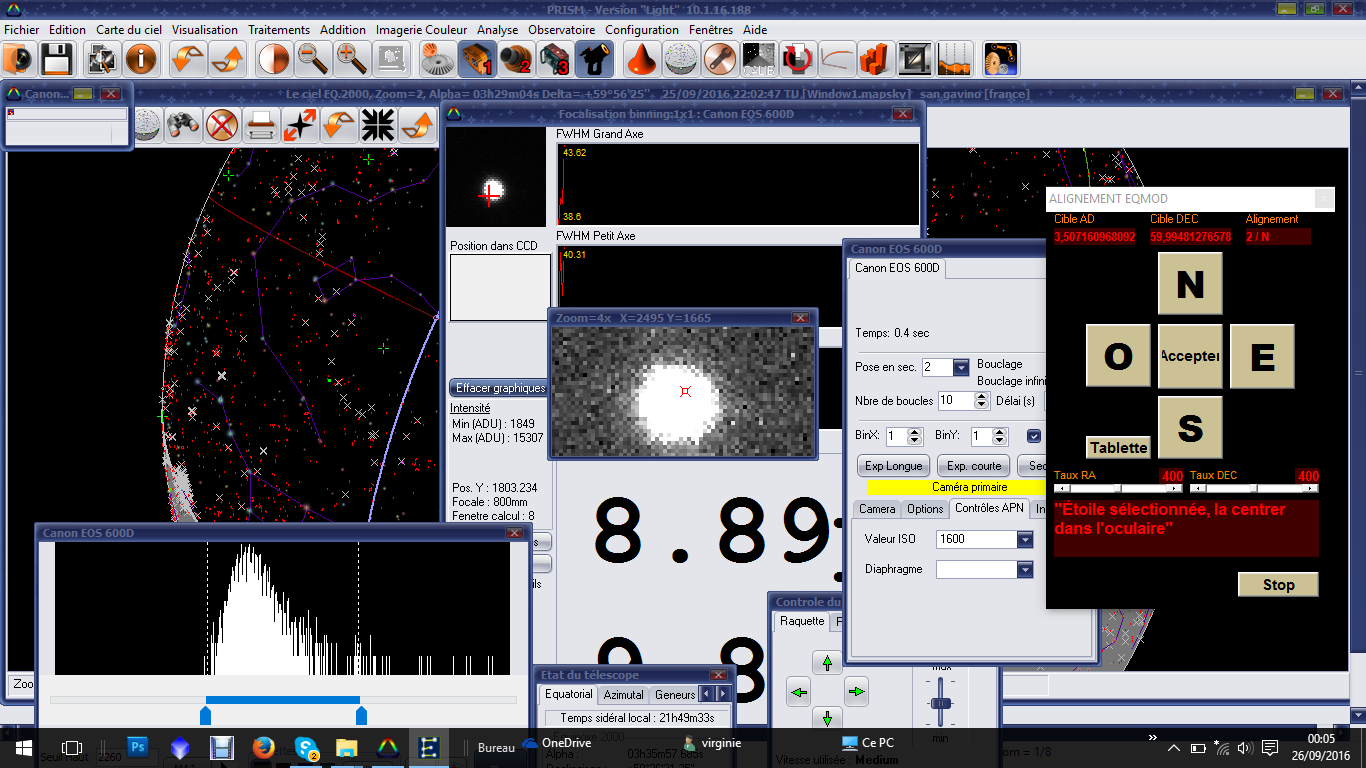Viewport: 1366px width, 768px height.
Task: Click the zoom out magnifier icon
Action: (x=314, y=60)
